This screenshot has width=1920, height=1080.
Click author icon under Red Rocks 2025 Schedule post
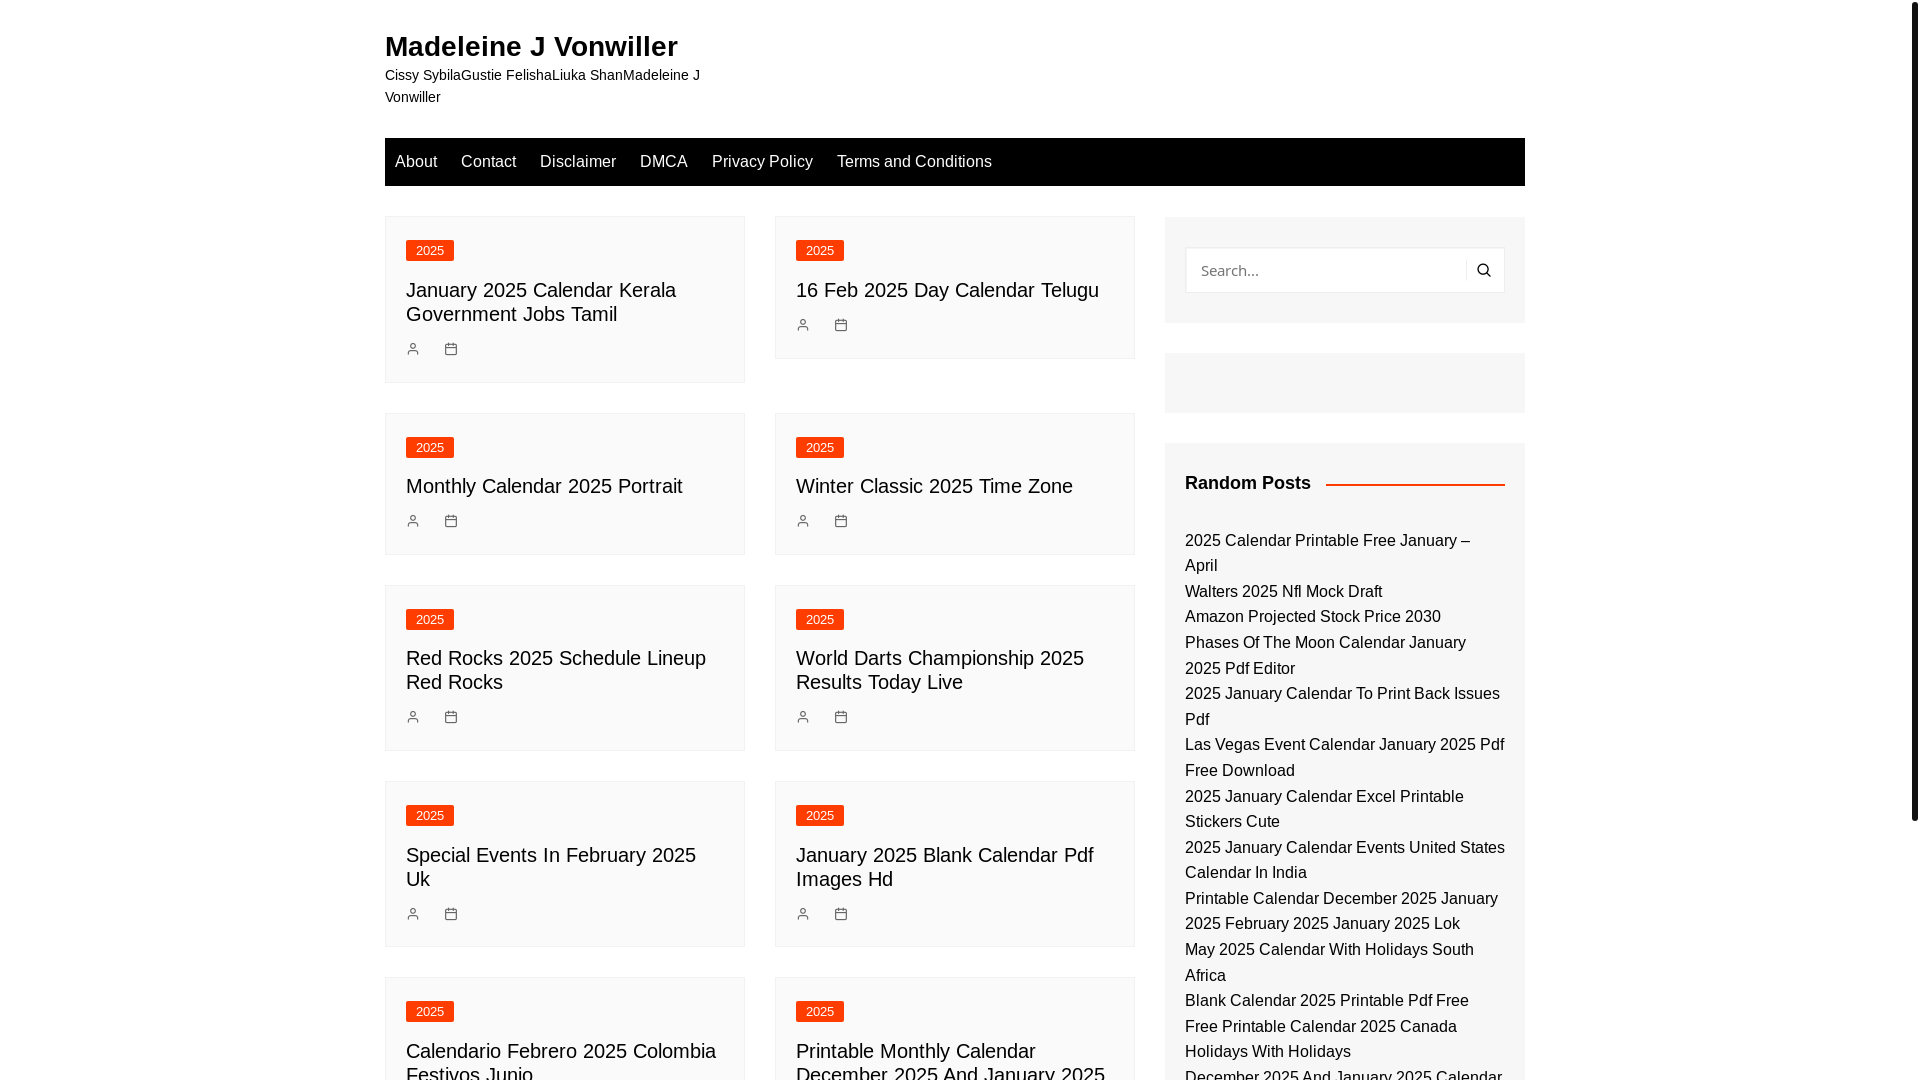click(x=413, y=717)
